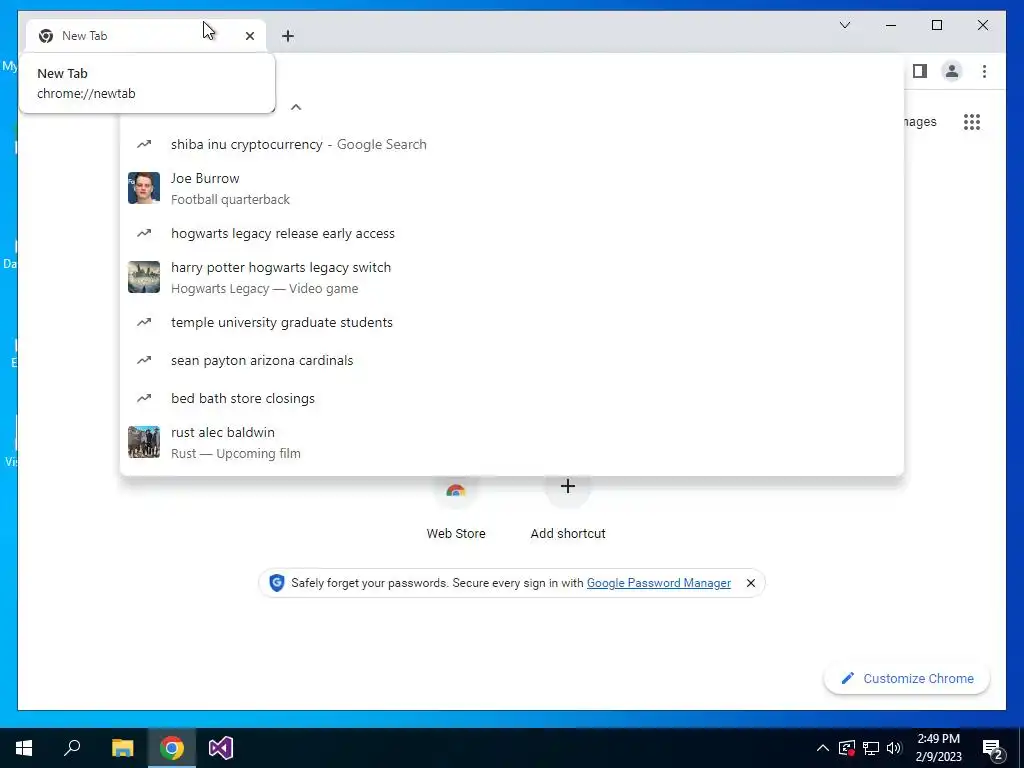
Task: Close the New Tab browser tab
Action: coord(249,36)
